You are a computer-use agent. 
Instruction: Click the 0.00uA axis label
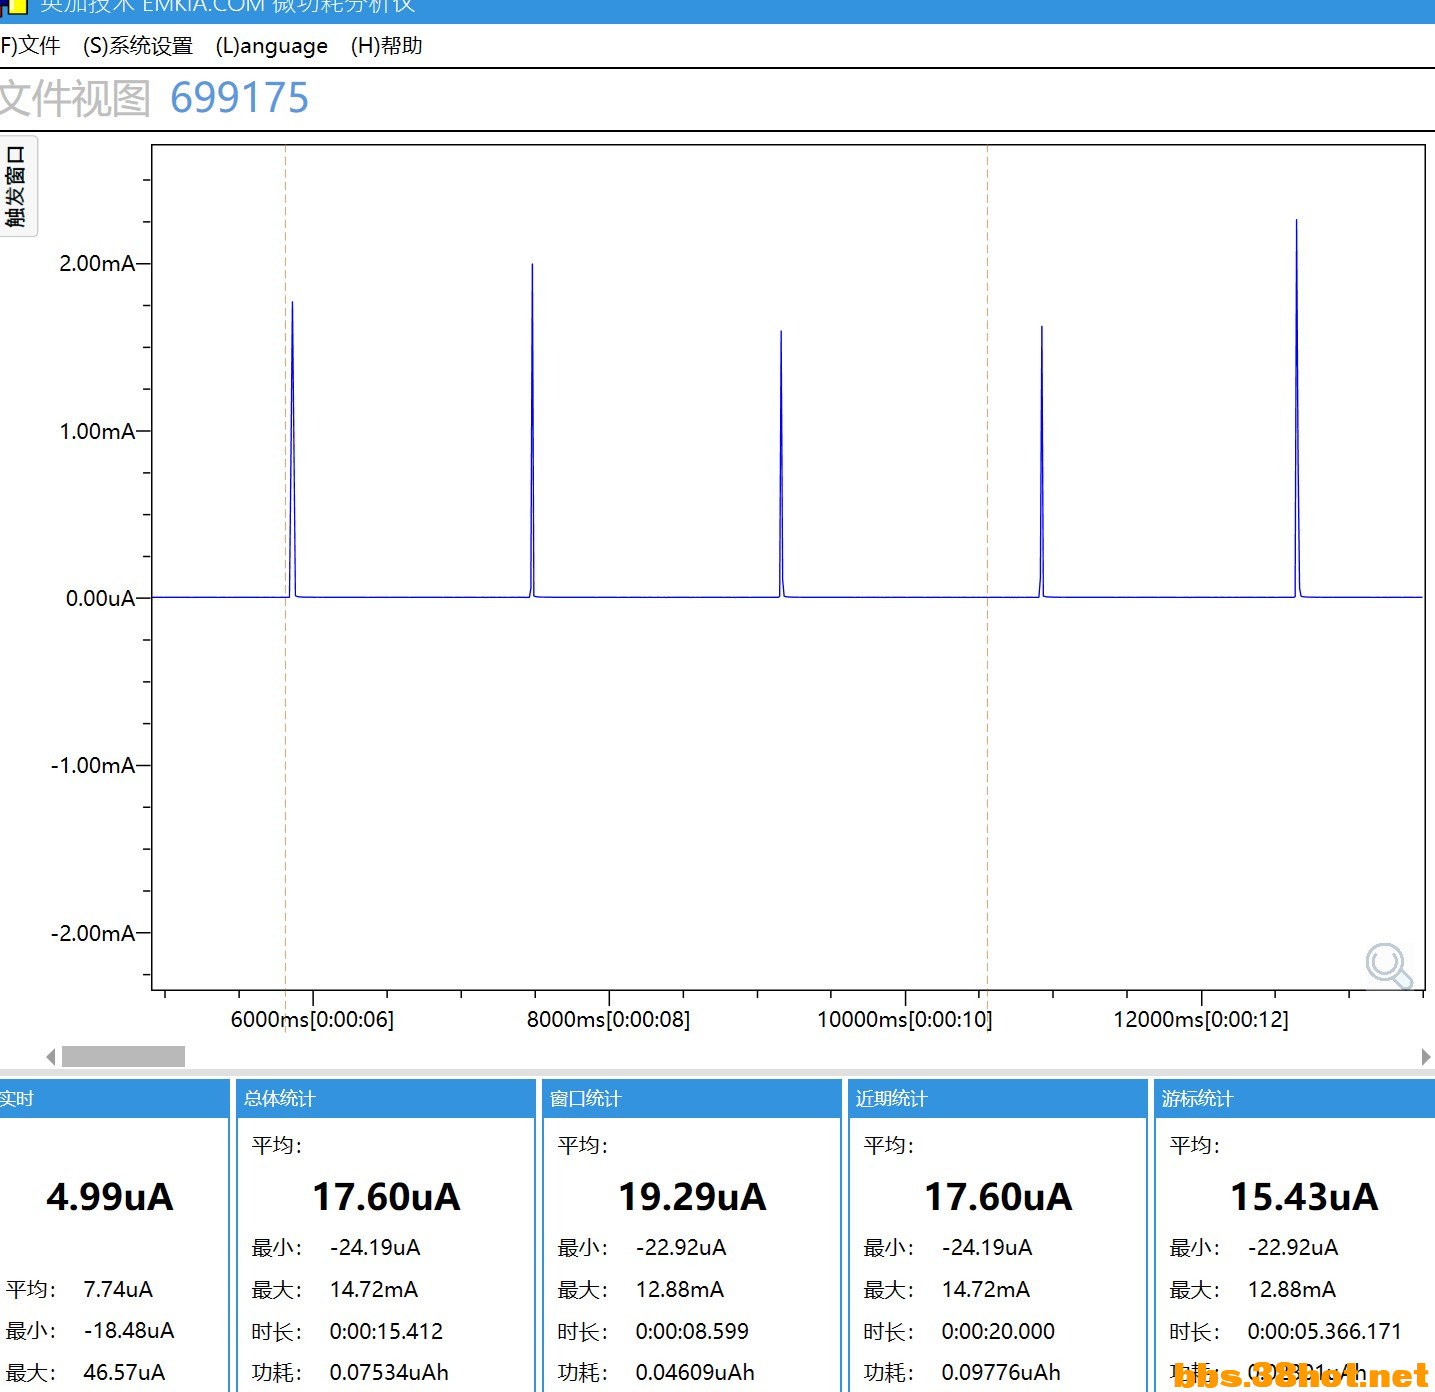100,599
